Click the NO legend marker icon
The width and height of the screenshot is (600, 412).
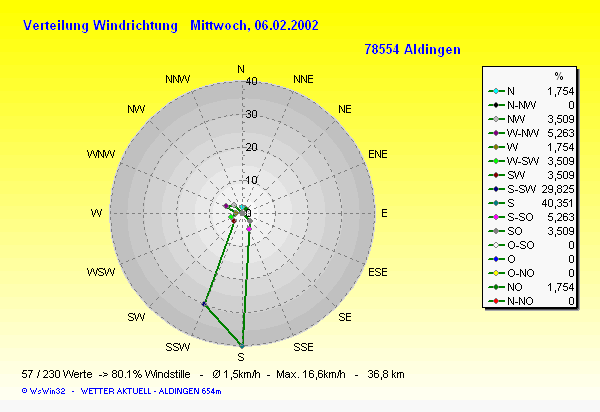tap(497, 286)
